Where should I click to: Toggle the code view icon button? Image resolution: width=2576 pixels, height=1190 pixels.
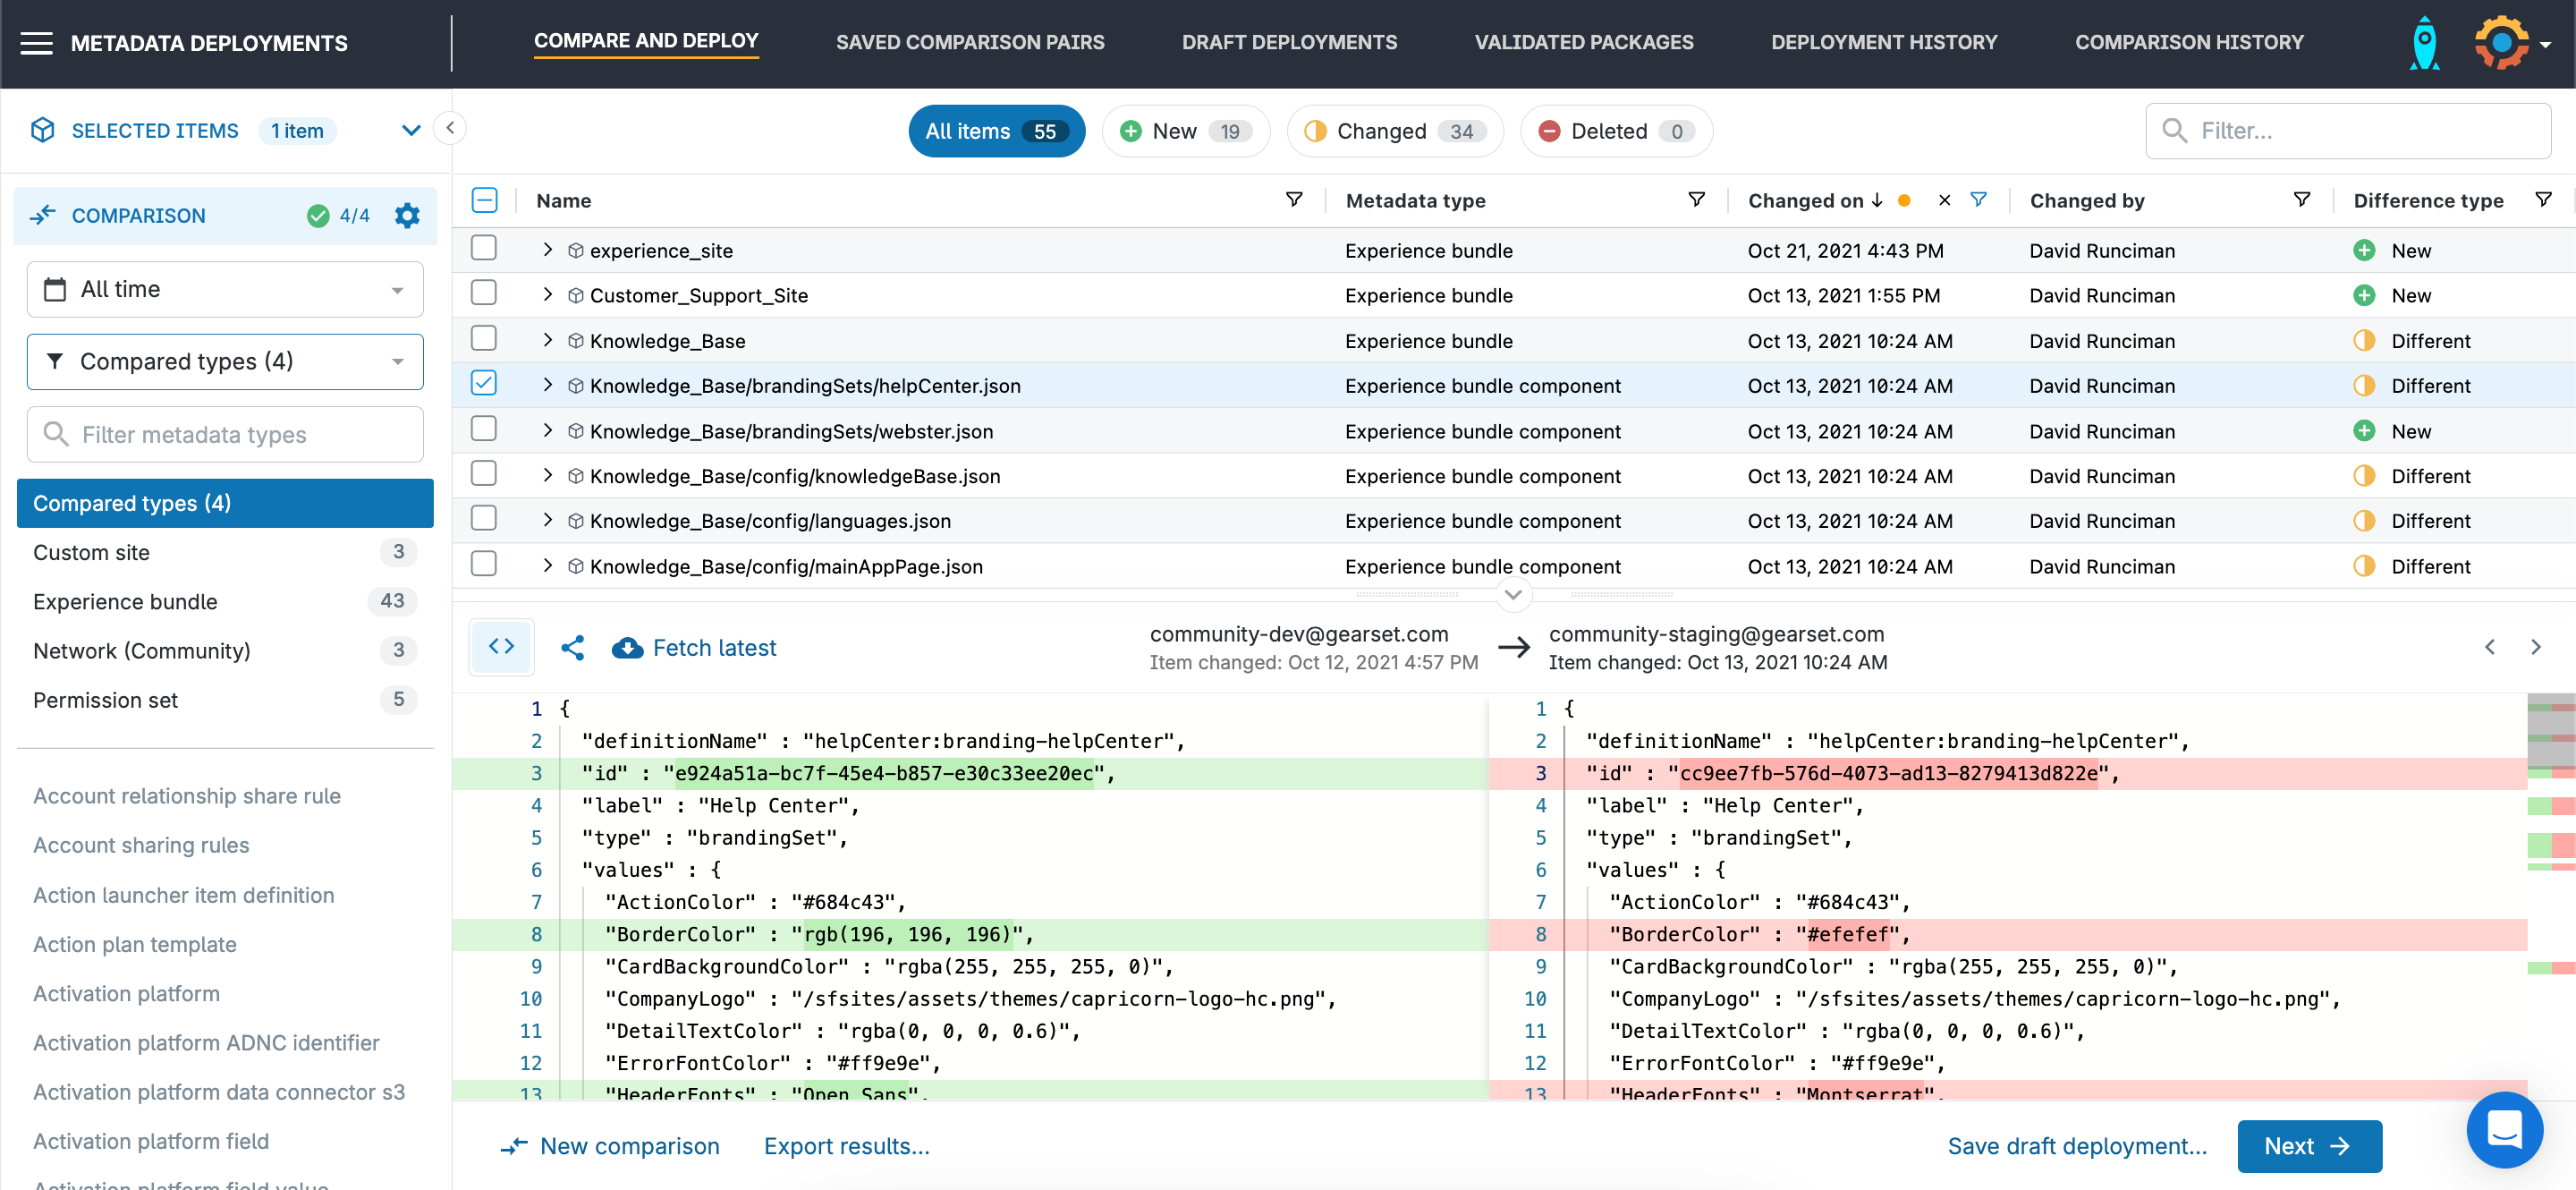501,647
